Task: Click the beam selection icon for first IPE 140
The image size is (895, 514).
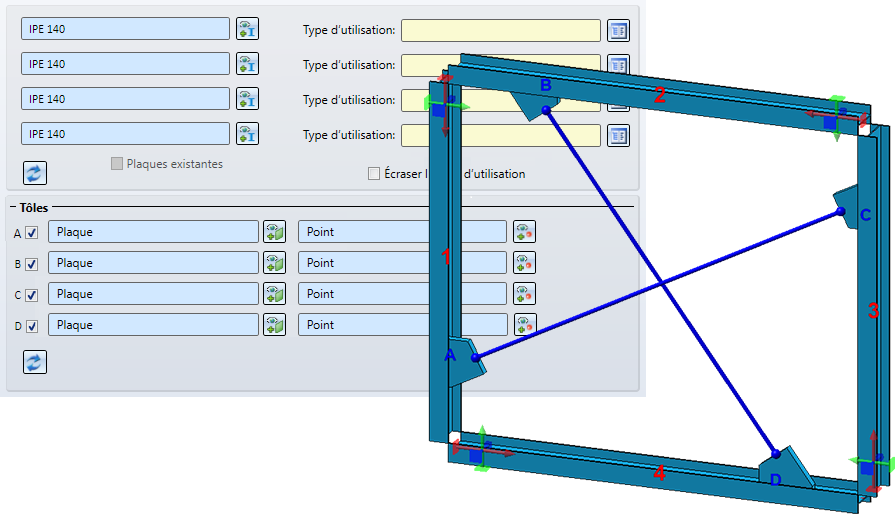Action: (x=247, y=29)
